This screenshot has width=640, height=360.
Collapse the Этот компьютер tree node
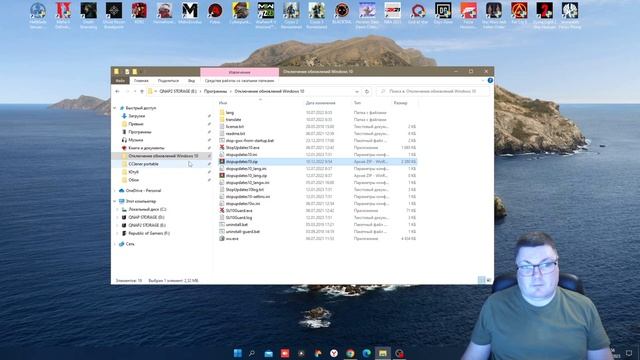[x=115, y=201]
